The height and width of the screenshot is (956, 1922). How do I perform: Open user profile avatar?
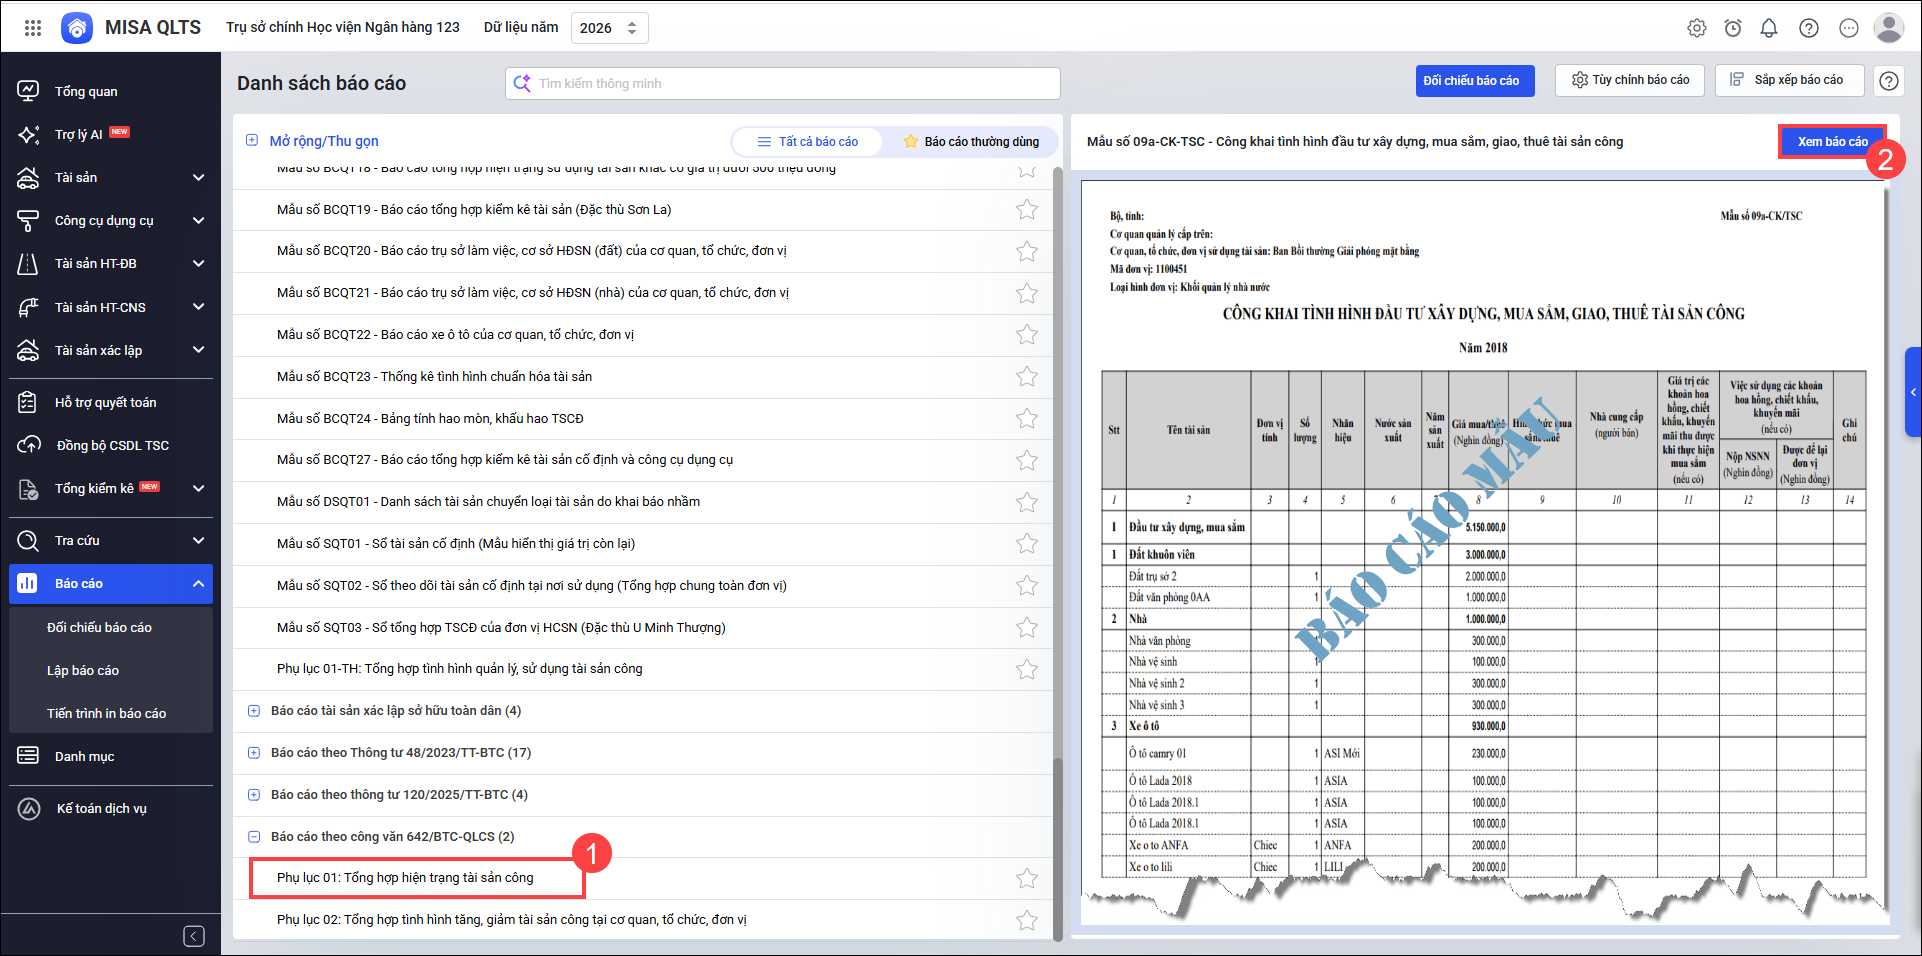click(x=1888, y=28)
